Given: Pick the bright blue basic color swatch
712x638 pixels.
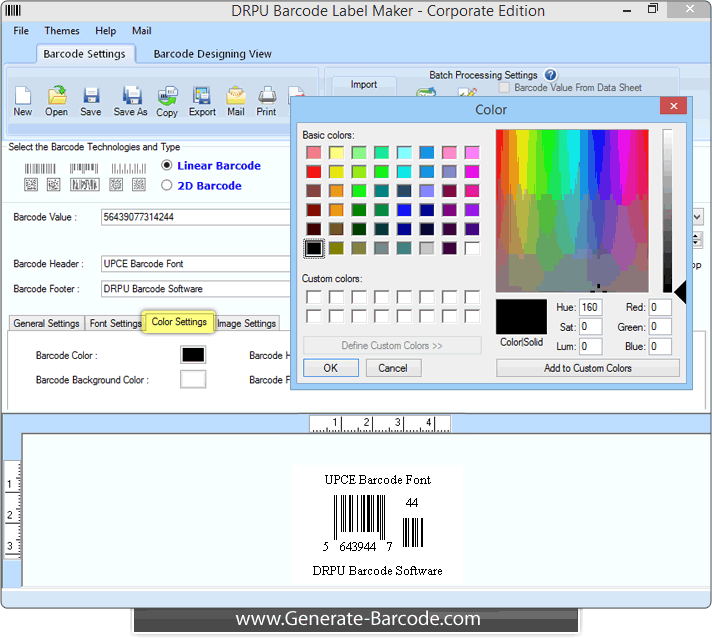Looking at the screenshot, I should tap(404, 210).
